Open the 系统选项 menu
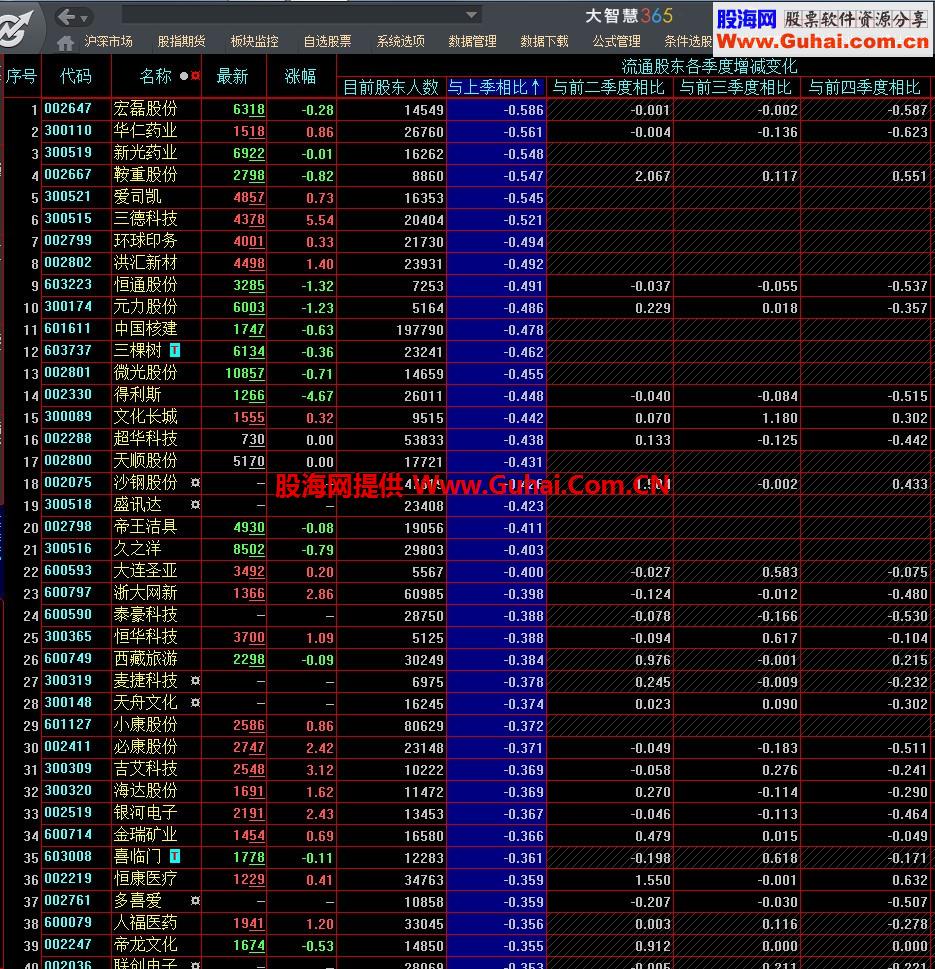 point(400,41)
